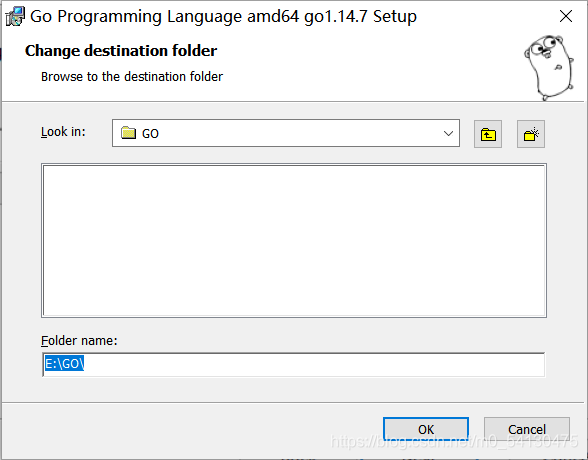588x460 pixels.
Task: Click the Look in label
Action: [x=63, y=132]
